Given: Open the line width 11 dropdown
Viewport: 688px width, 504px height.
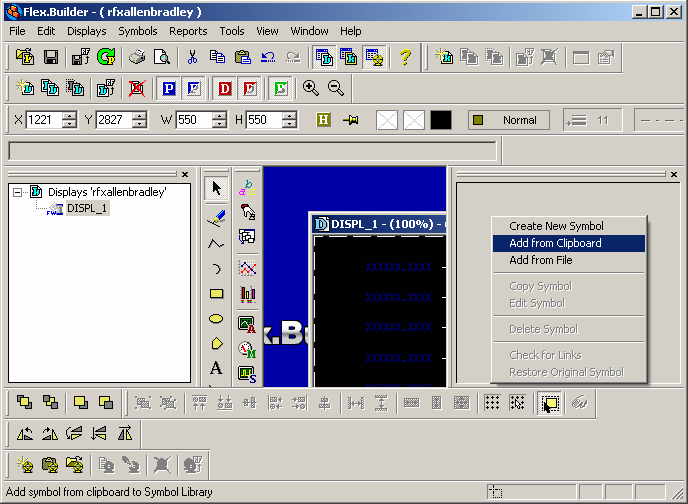Looking at the screenshot, I should 593,120.
